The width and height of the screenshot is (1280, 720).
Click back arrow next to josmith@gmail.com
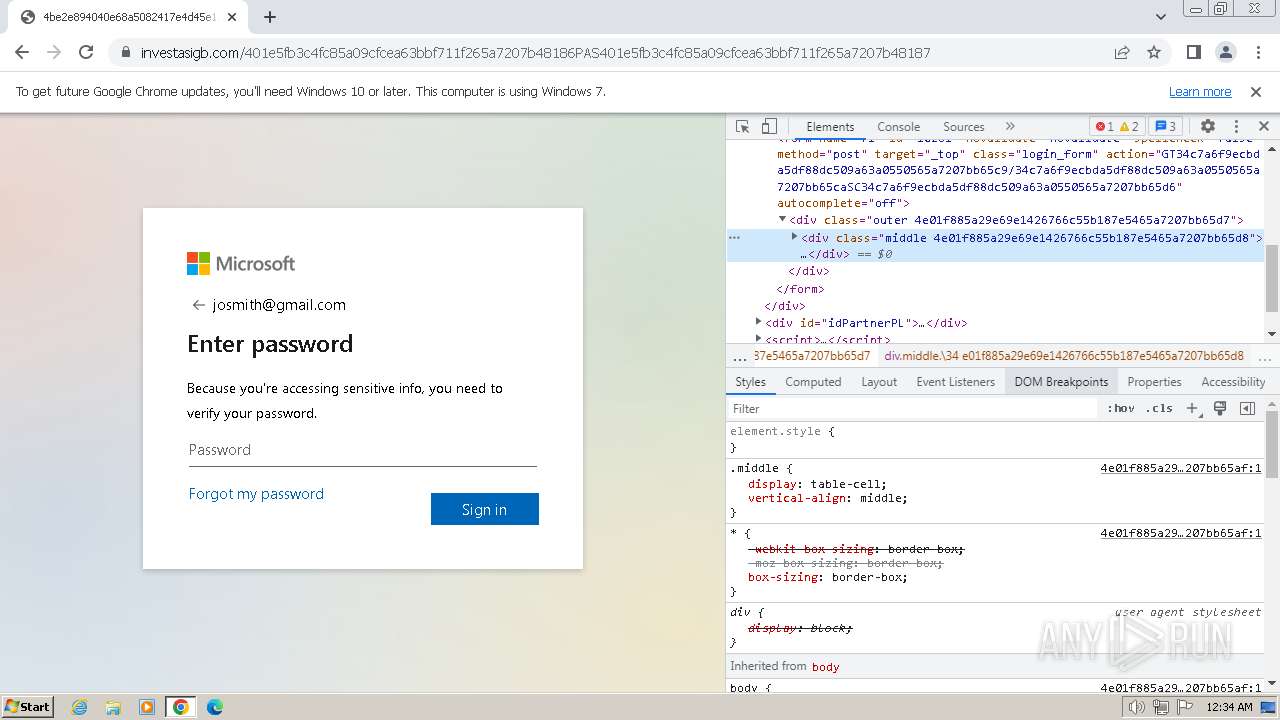(198, 305)
